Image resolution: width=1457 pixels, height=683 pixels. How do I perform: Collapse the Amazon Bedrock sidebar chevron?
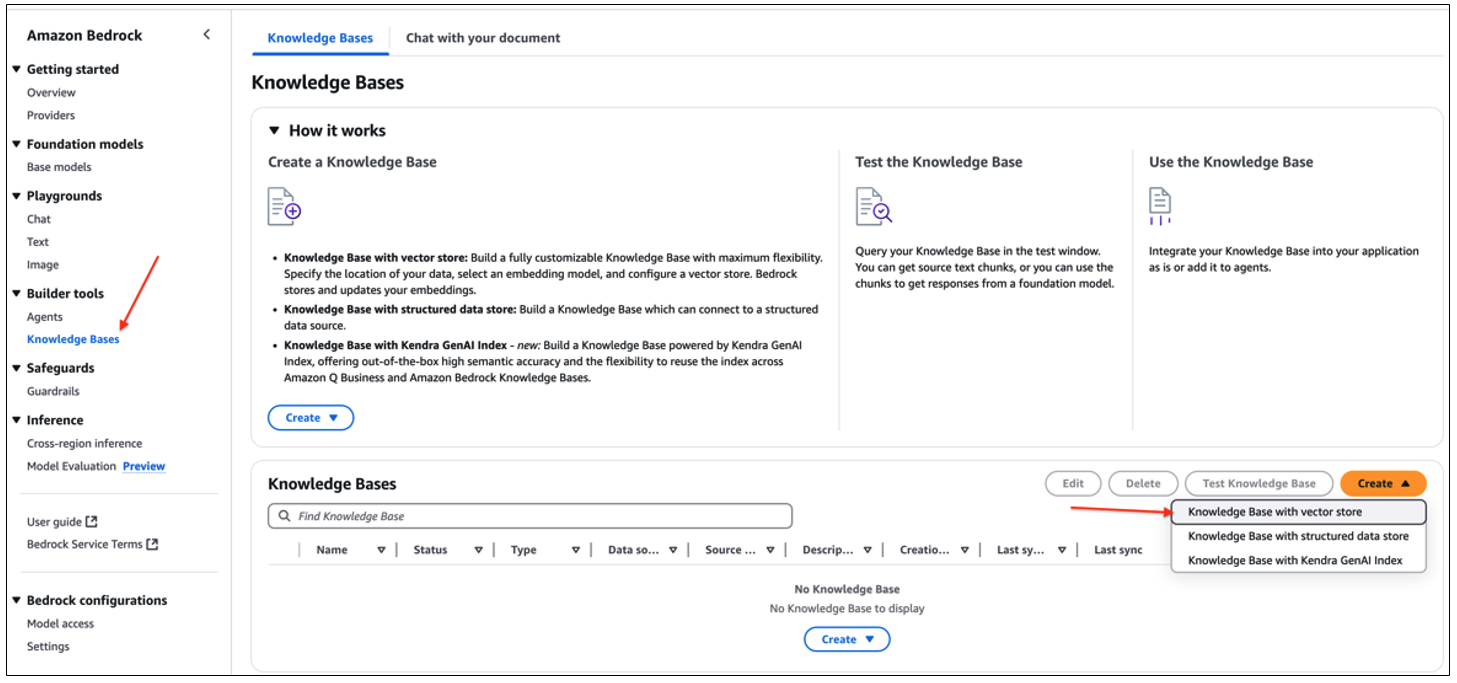pyautogui.click(x=206, y=35)
